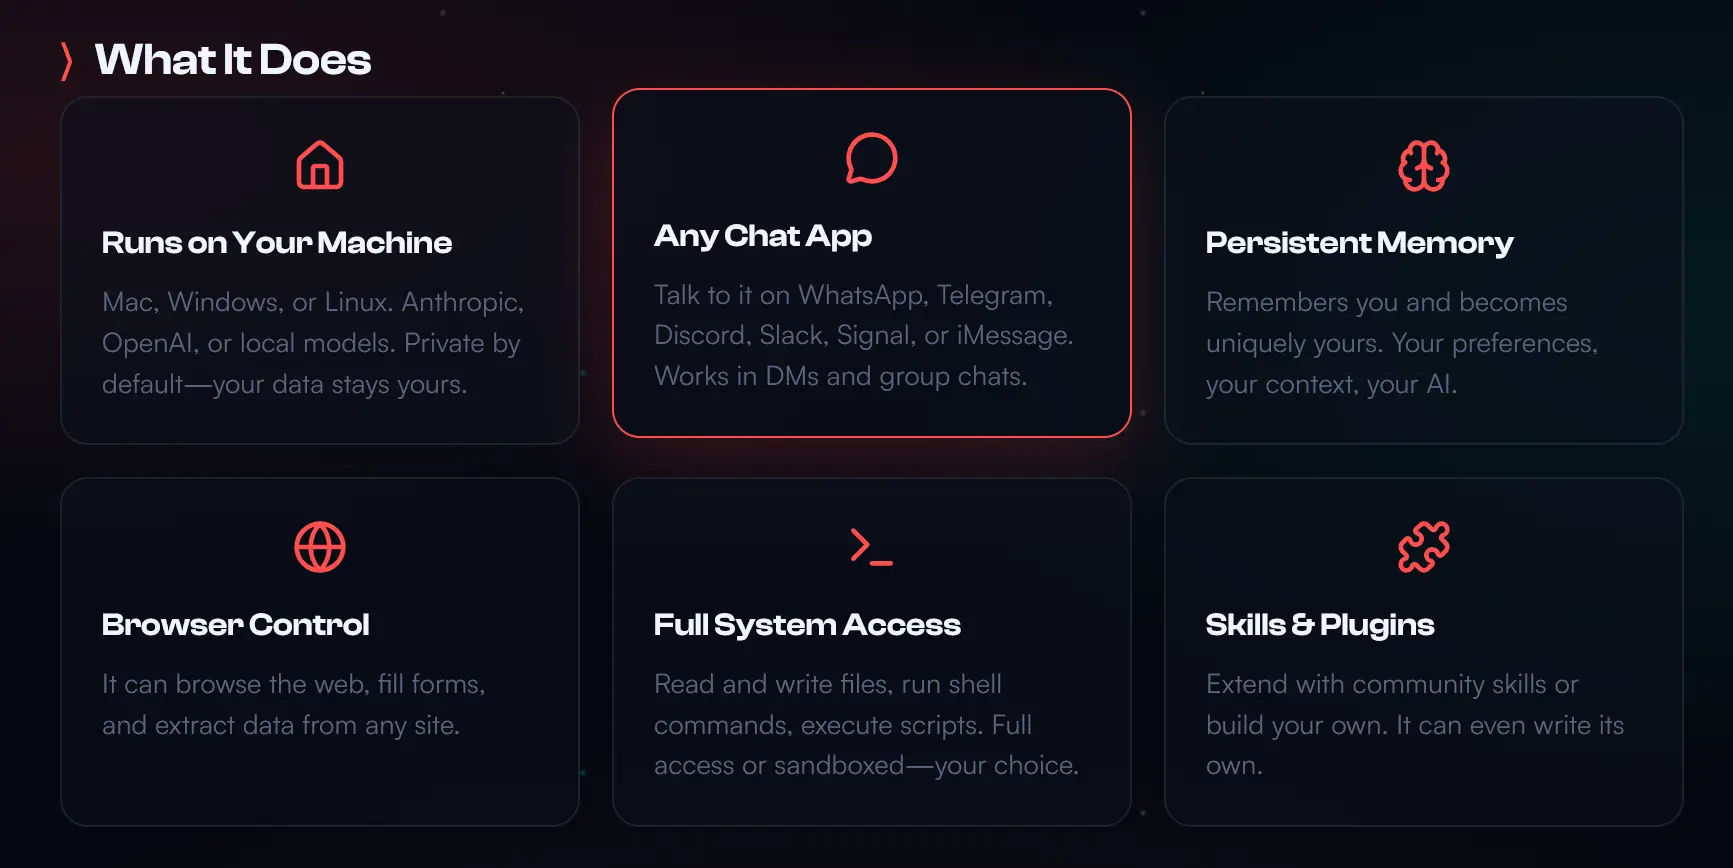1733x868 pixels.
Task: Click the puzzle piece plugins icon
Action: click(1423, 547)
